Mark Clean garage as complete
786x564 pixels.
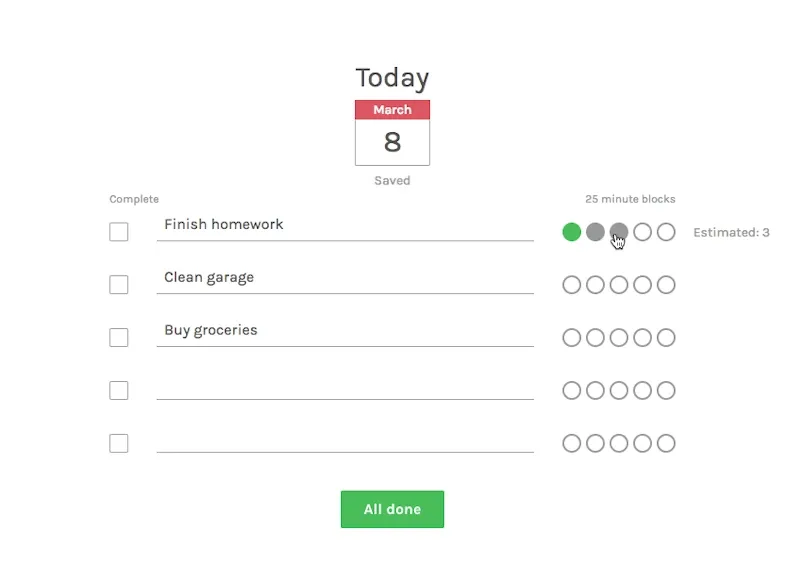click(119, 285)
